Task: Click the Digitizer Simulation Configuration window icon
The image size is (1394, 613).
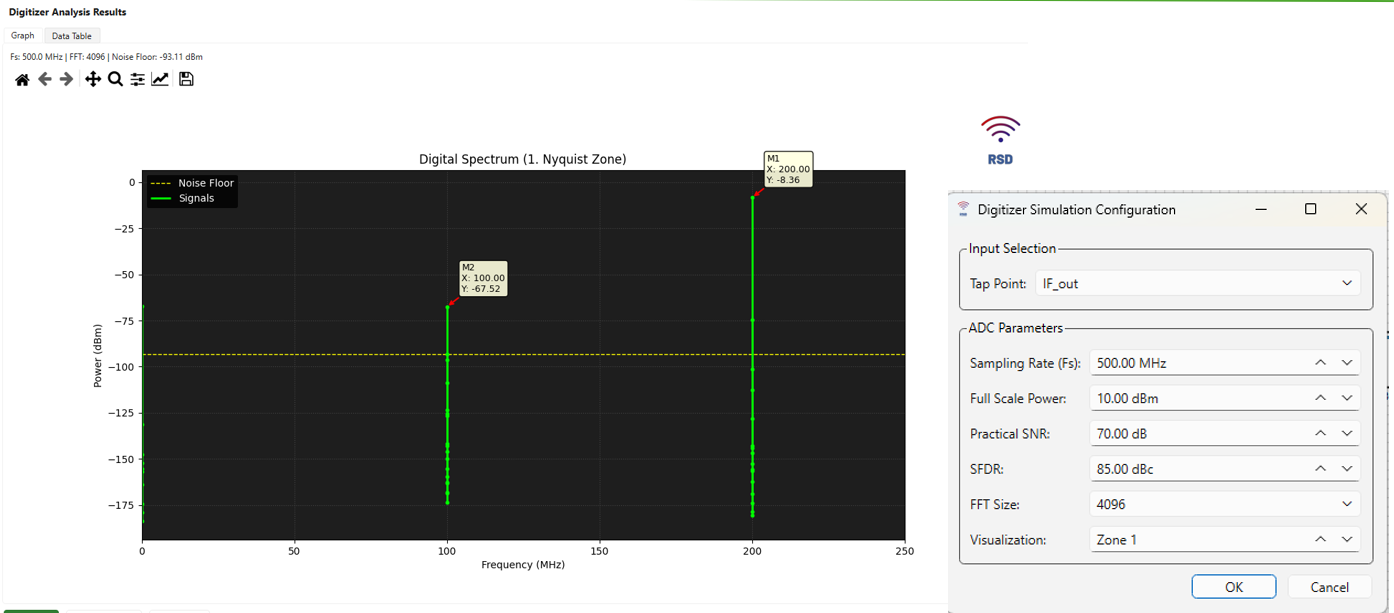Action: [963, 209]
